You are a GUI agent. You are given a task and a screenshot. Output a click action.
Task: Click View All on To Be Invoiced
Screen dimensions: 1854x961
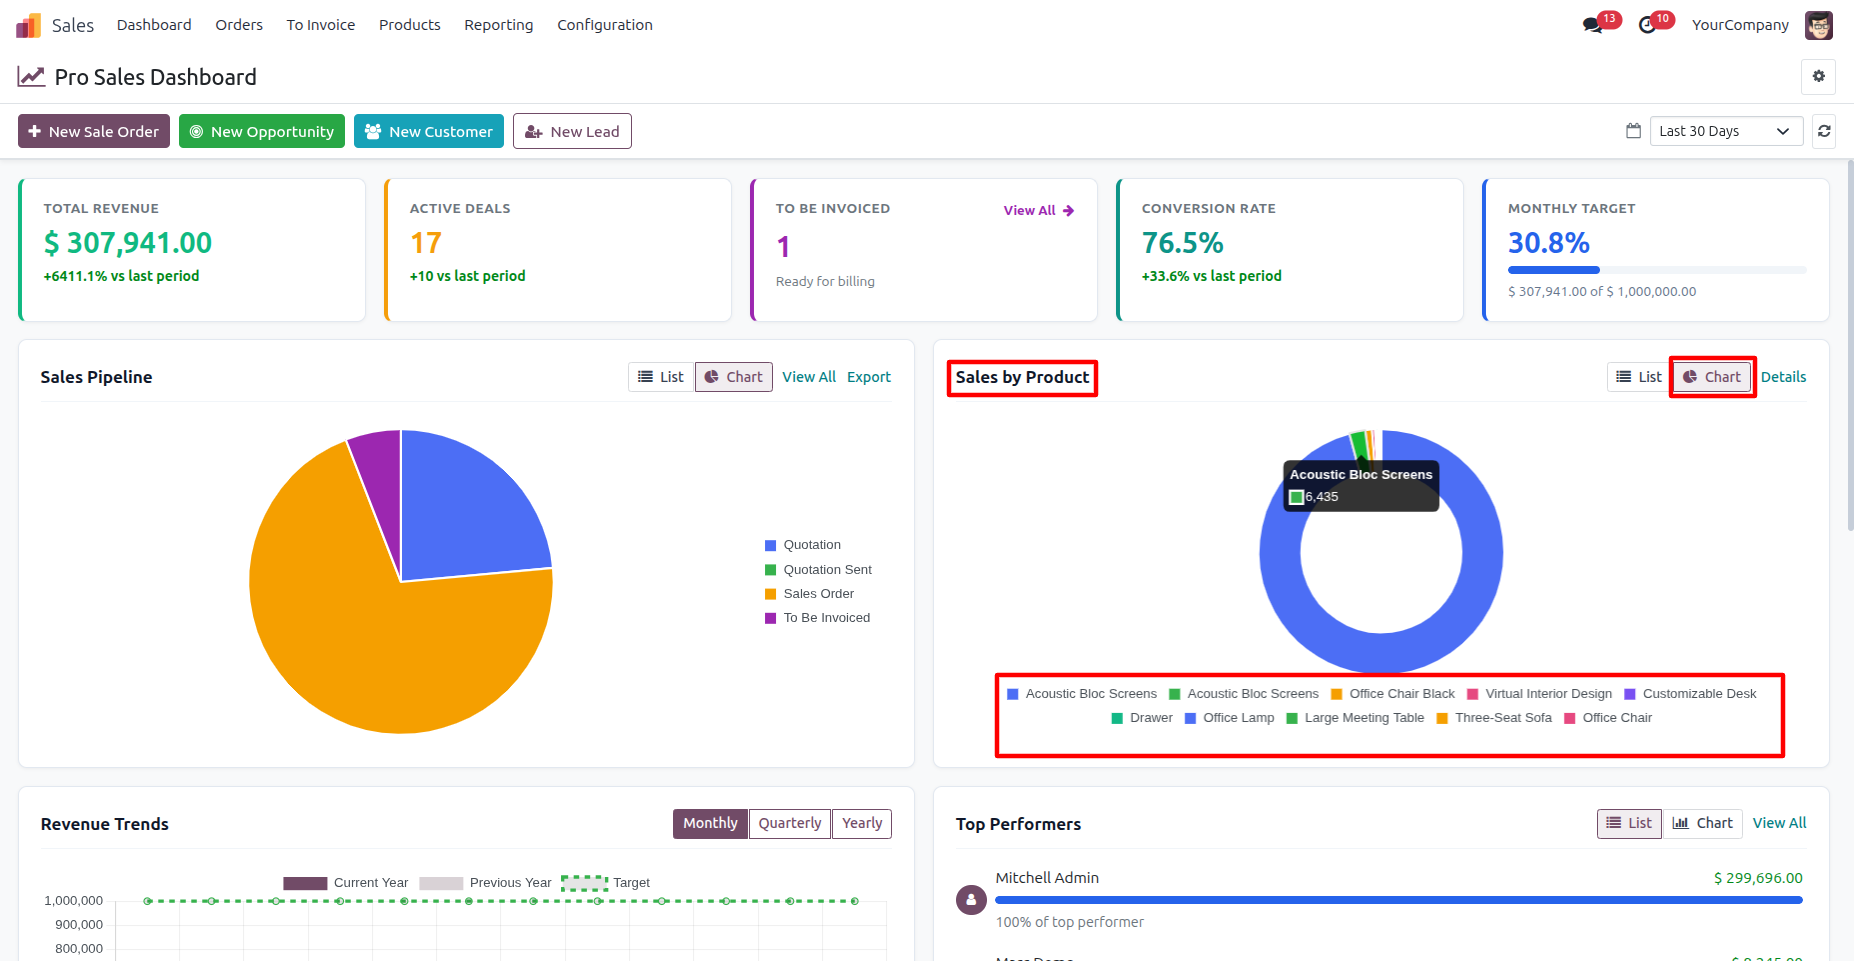[x=1038, y=210]
